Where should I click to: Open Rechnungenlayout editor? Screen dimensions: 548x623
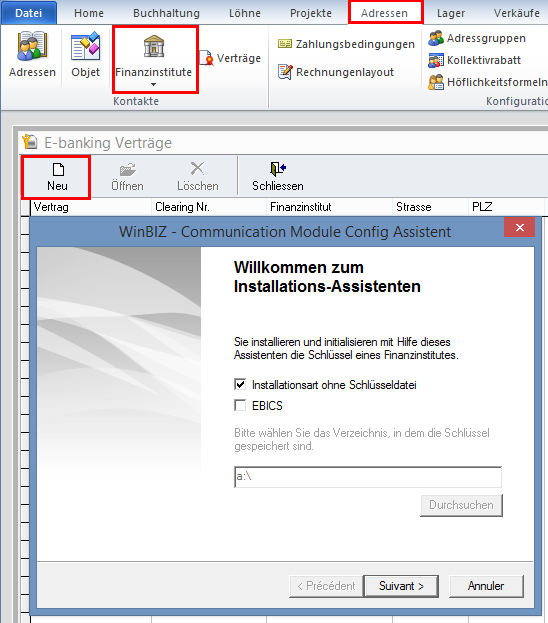point(336,72)
